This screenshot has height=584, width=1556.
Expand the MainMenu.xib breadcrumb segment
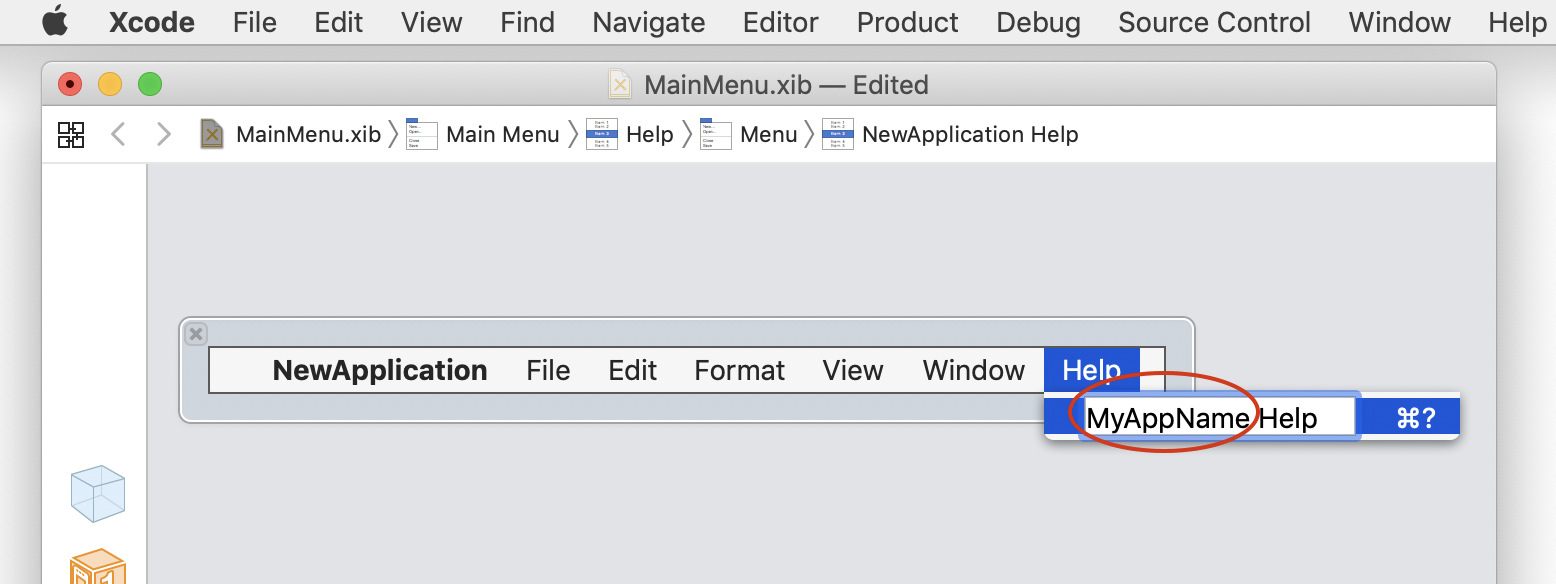coord(306,133)
